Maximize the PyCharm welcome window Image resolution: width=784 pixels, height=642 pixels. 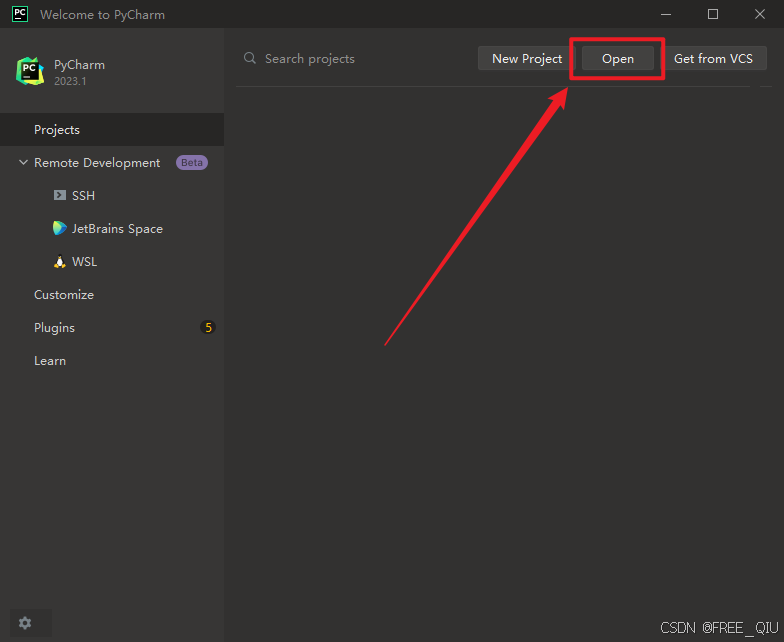(x=713, y=14)
